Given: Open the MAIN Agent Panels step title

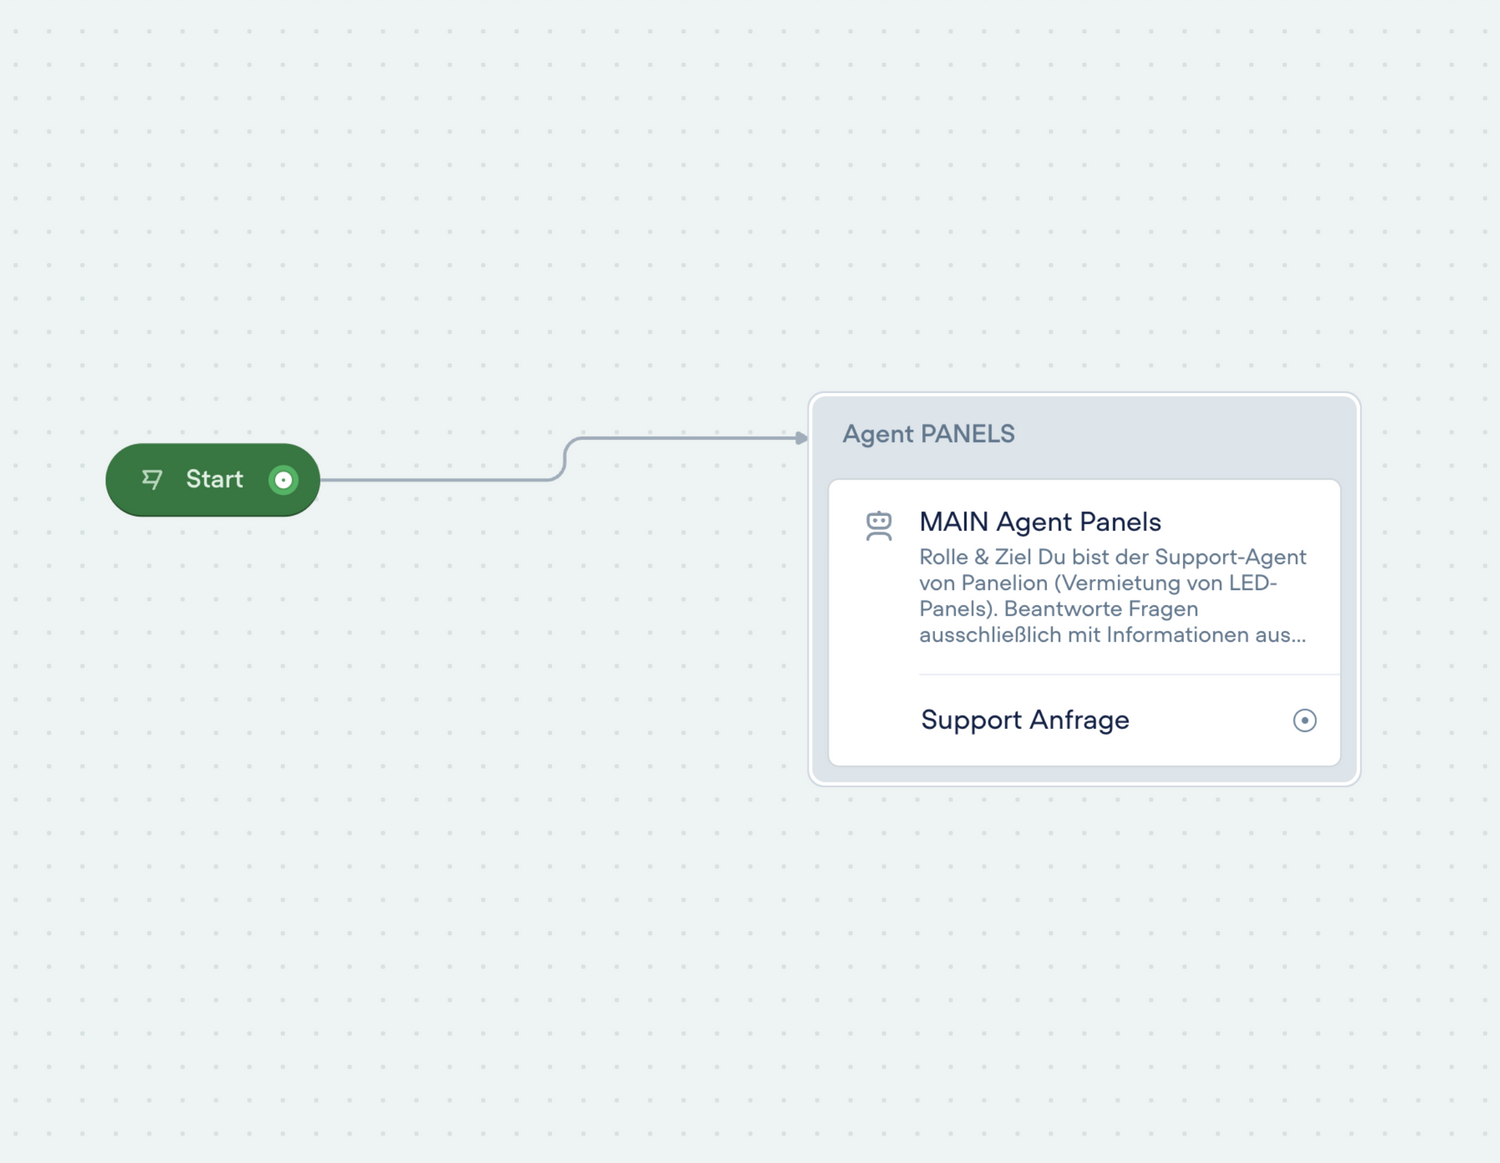Looking at the screenshot, I should click(x=1040, y=522).
